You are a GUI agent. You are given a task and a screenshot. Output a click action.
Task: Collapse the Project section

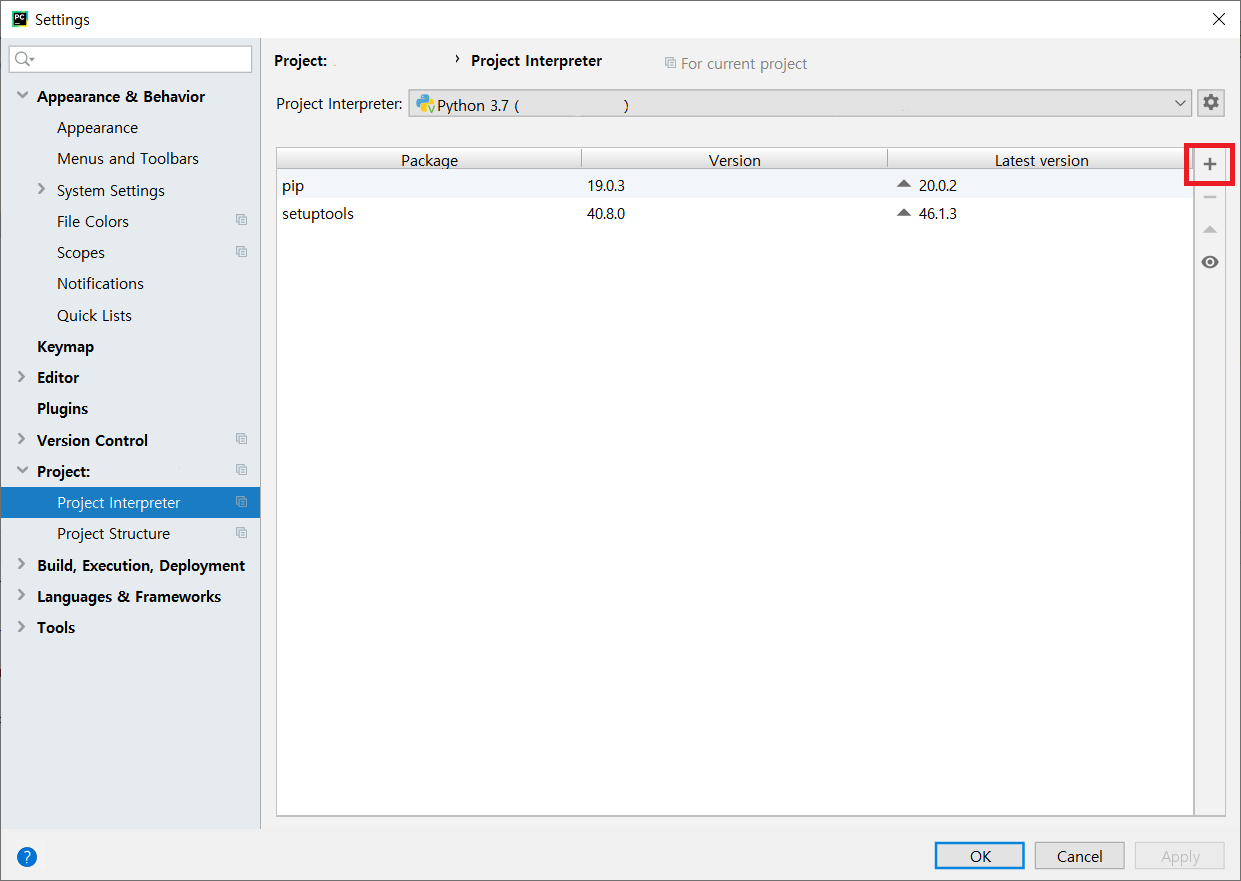tap(22, 470)
